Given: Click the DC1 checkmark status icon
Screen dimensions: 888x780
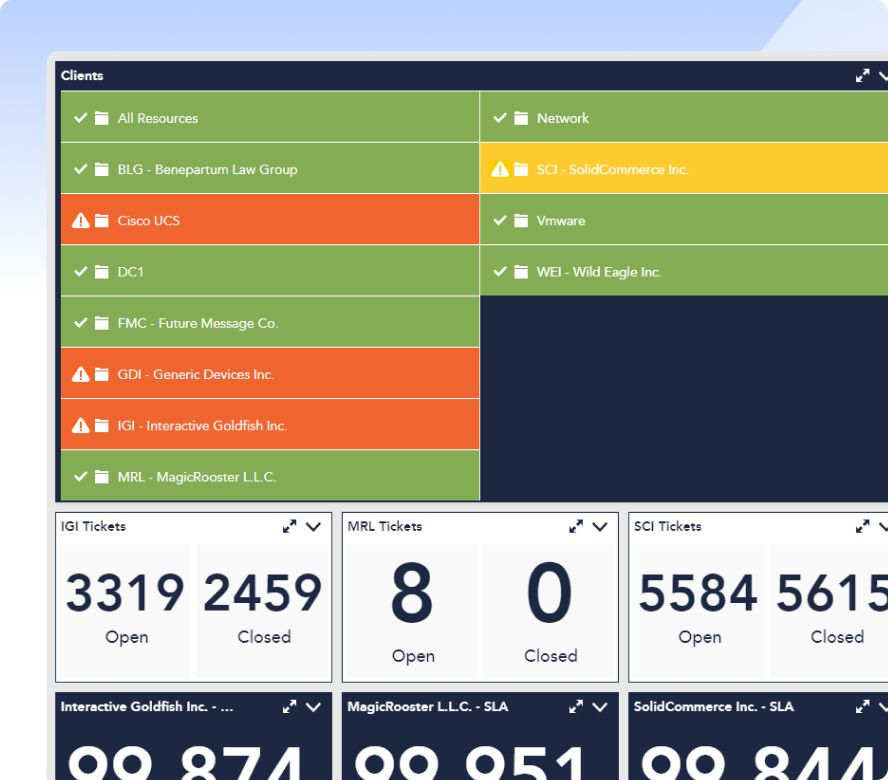Looking at the screenshot, I should click(80, 271).
